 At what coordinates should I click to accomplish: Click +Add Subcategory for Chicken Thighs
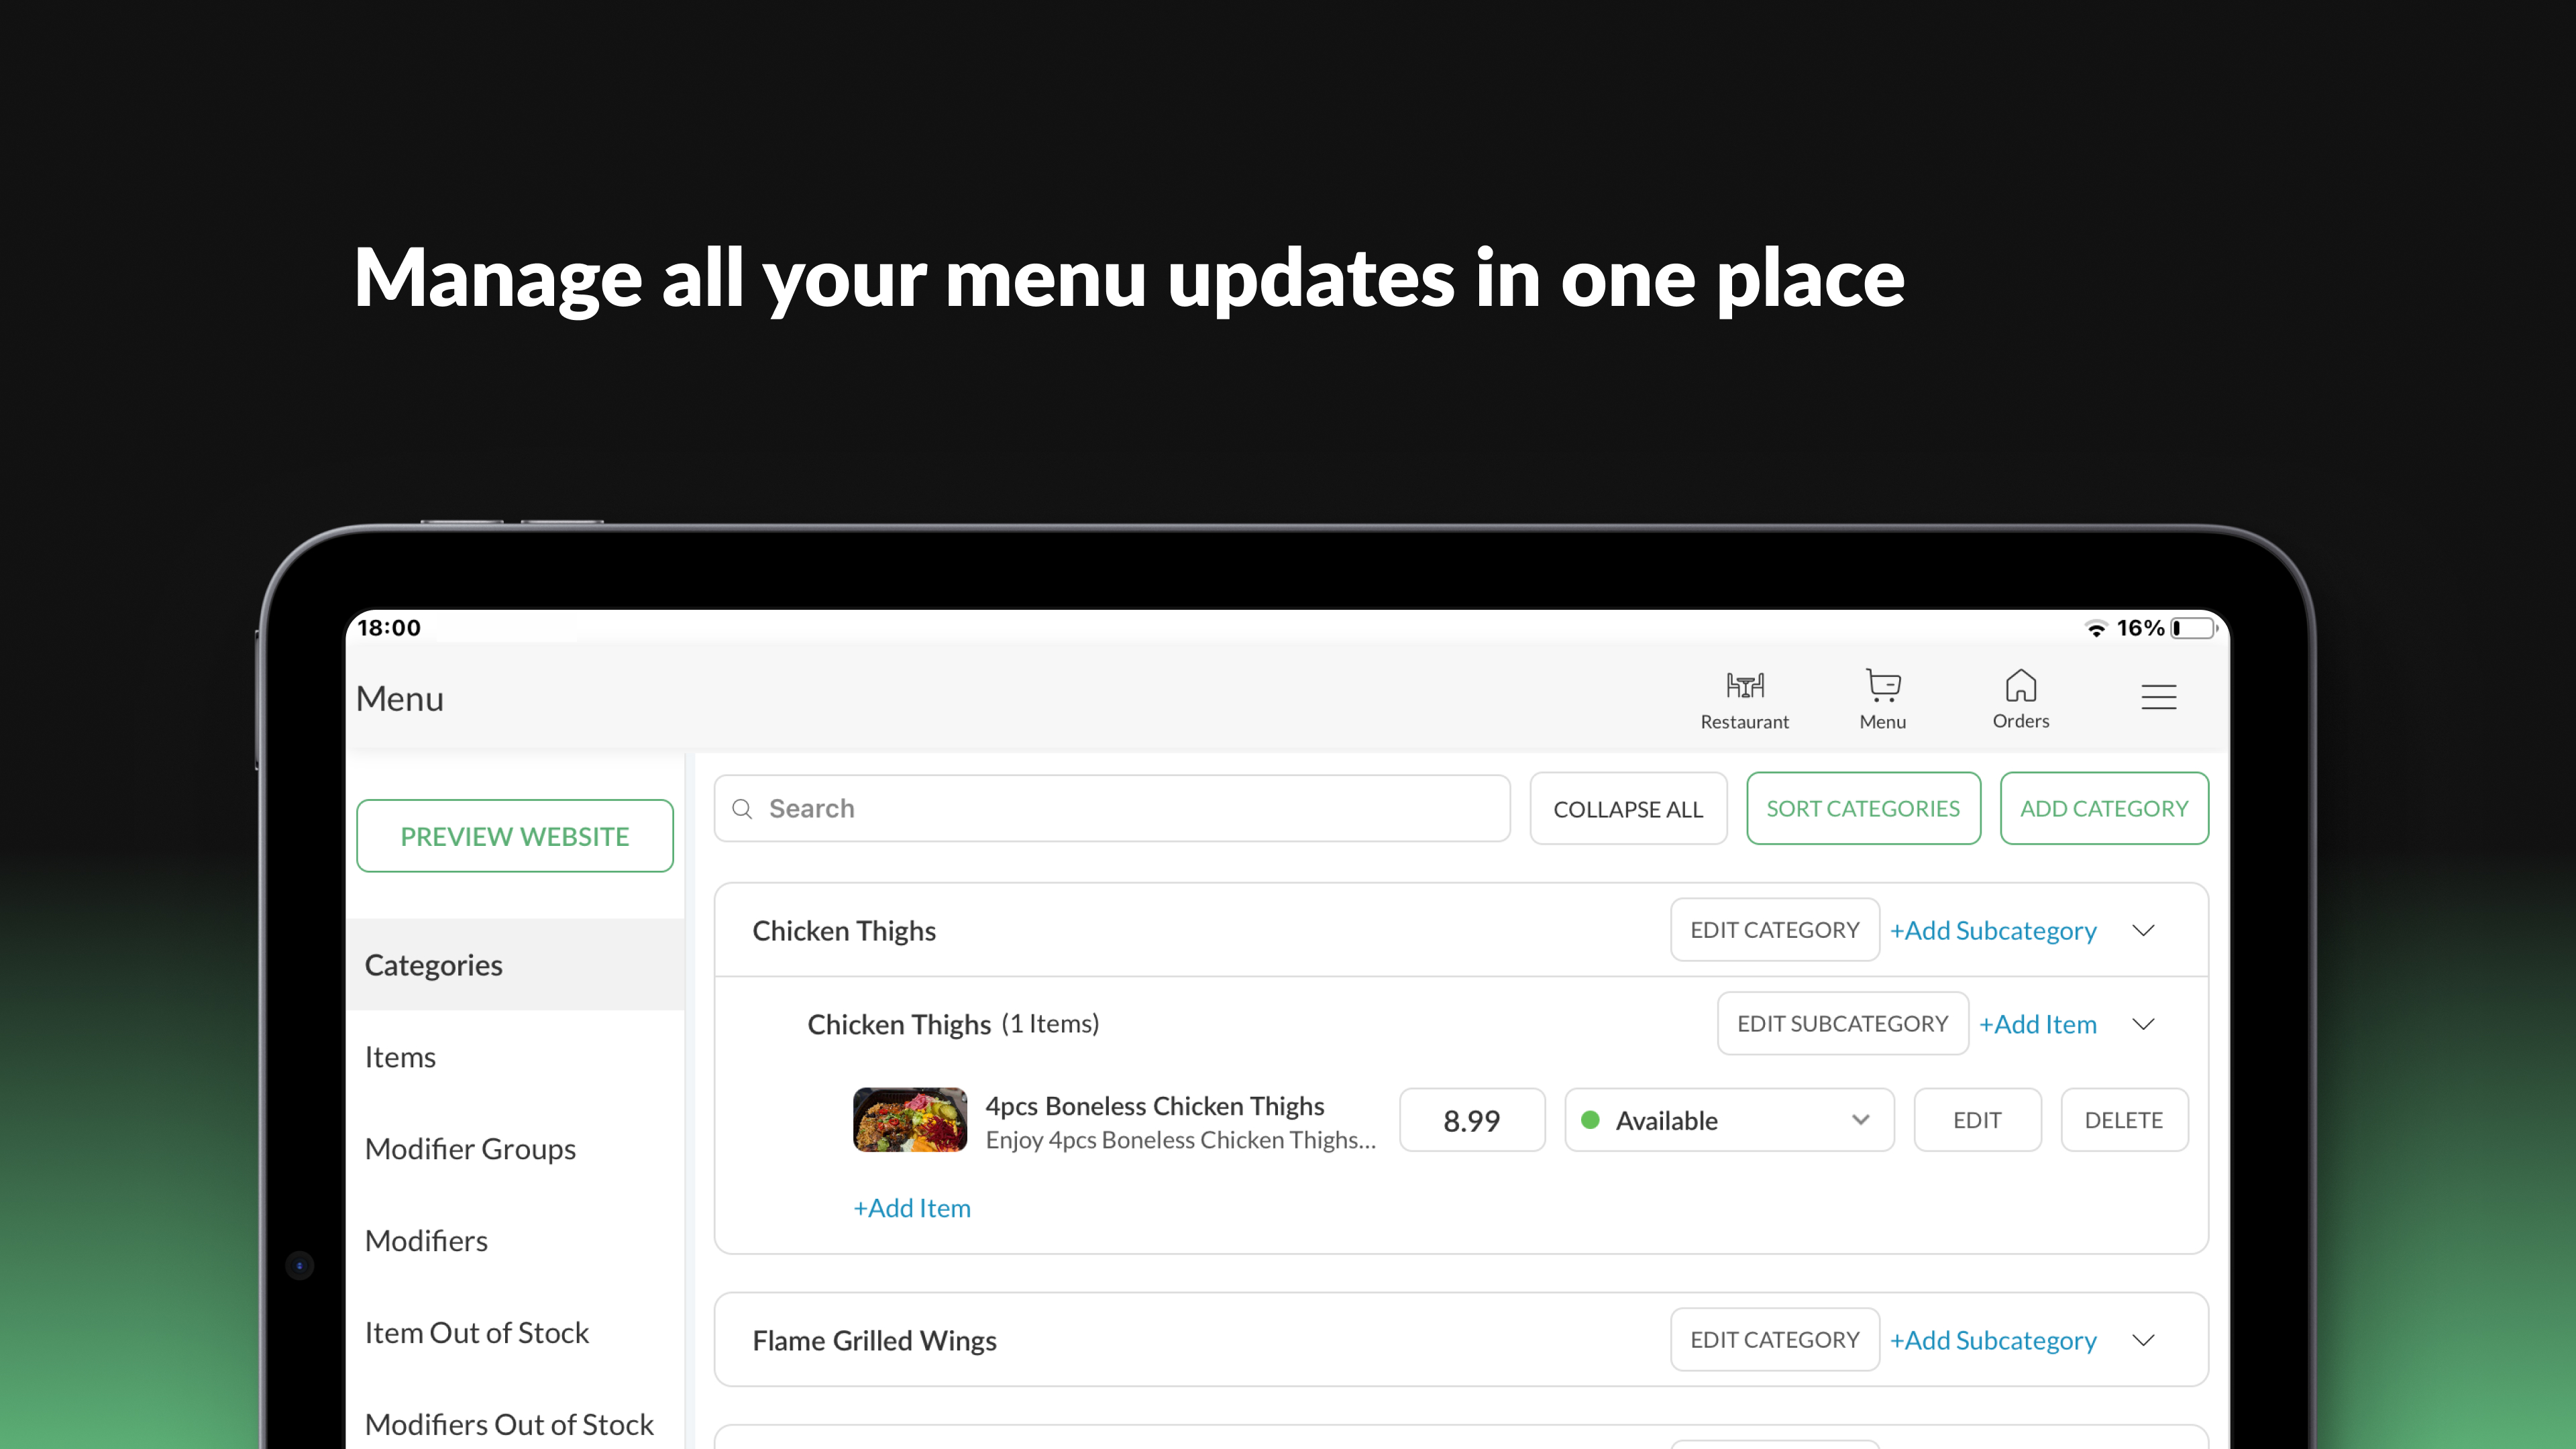coord(1992,931)
